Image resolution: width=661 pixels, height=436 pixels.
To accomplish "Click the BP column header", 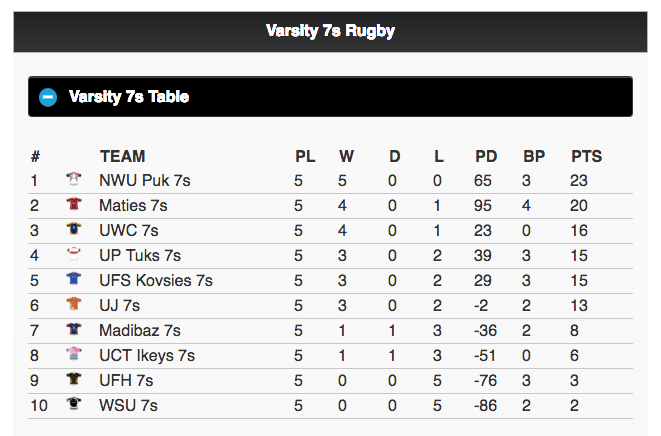I will (534, 156).
